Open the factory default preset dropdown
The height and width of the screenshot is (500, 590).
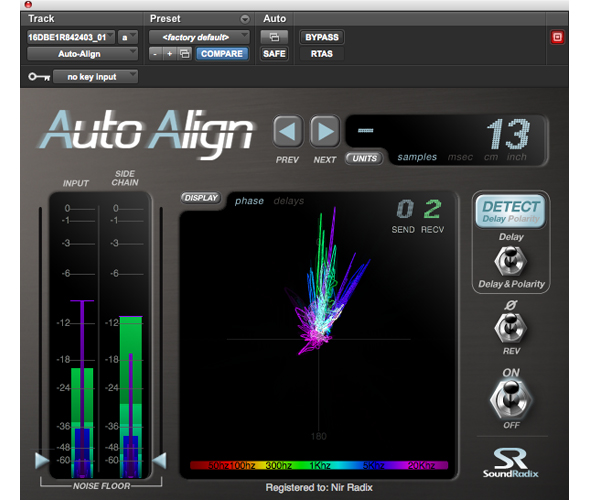199,37
